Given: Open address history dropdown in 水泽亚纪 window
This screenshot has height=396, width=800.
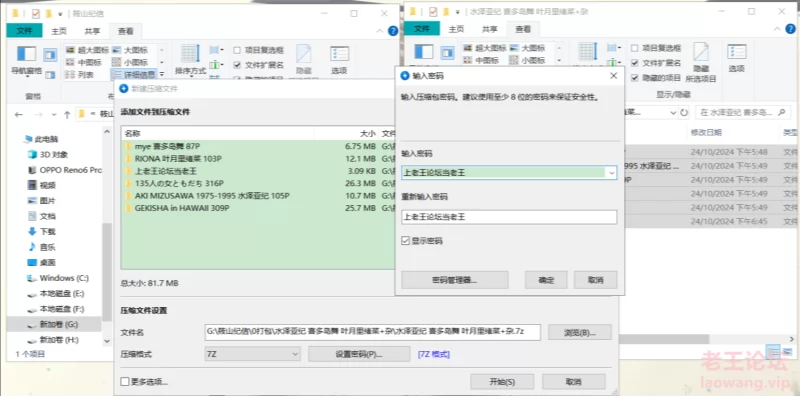Looking at the screenshot, I should pos(672,112).
